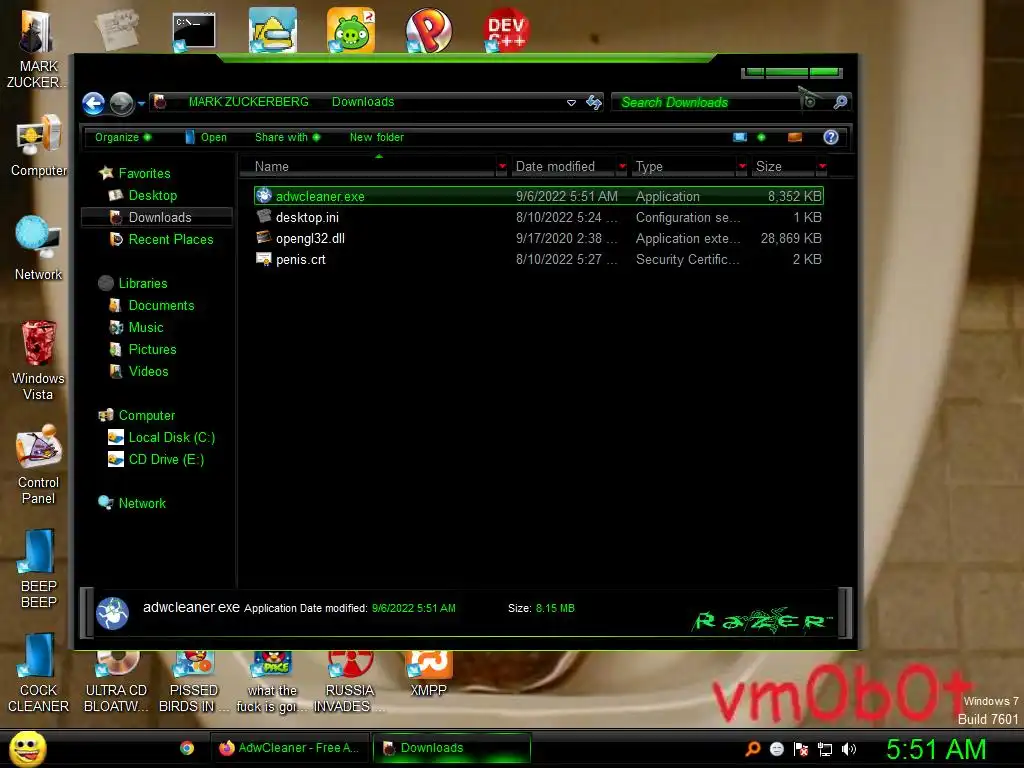
Task: Click the Network desktop icon
Action: pyautogui.click(x=39, y=249)
